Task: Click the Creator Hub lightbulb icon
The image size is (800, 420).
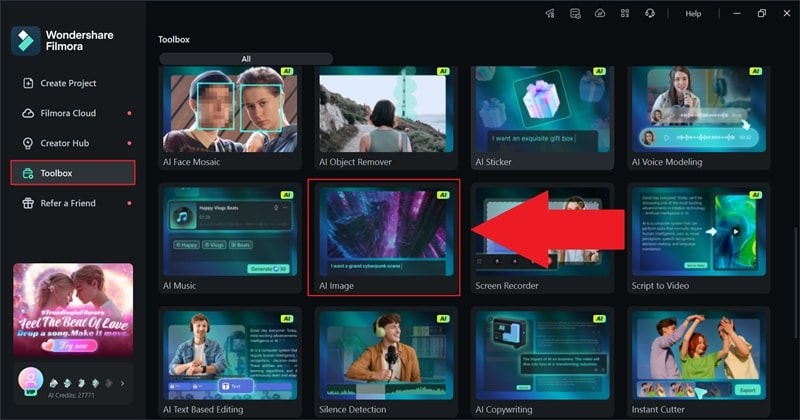Action: point(28,143)
